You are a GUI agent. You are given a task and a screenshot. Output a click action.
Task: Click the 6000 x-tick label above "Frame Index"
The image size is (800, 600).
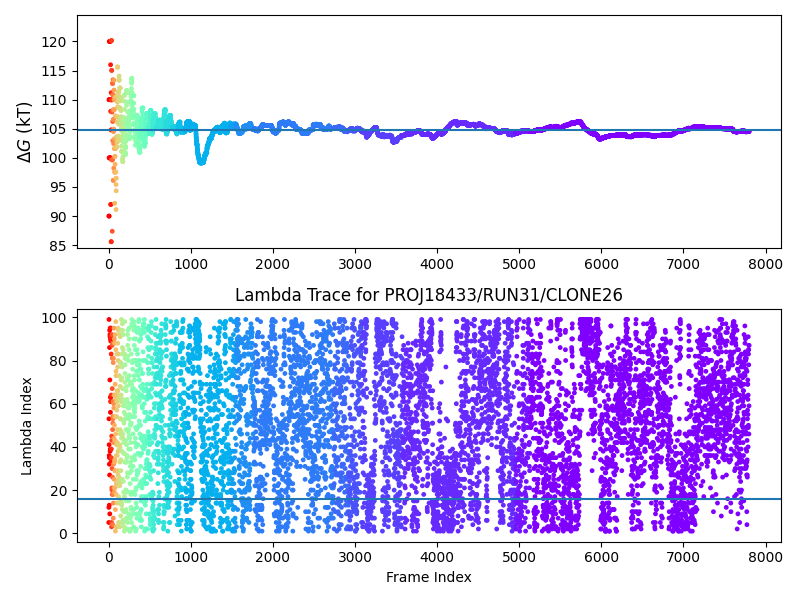pos(602,557)
